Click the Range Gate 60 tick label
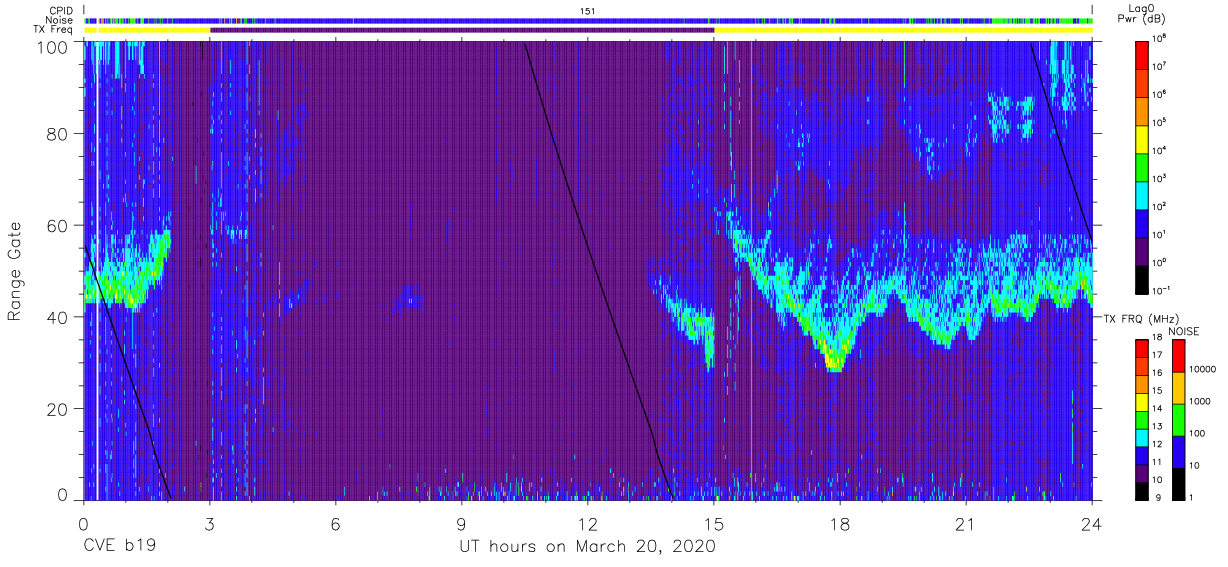Image resolution: width=1228 pixels, height=567 pixels. 57,226
